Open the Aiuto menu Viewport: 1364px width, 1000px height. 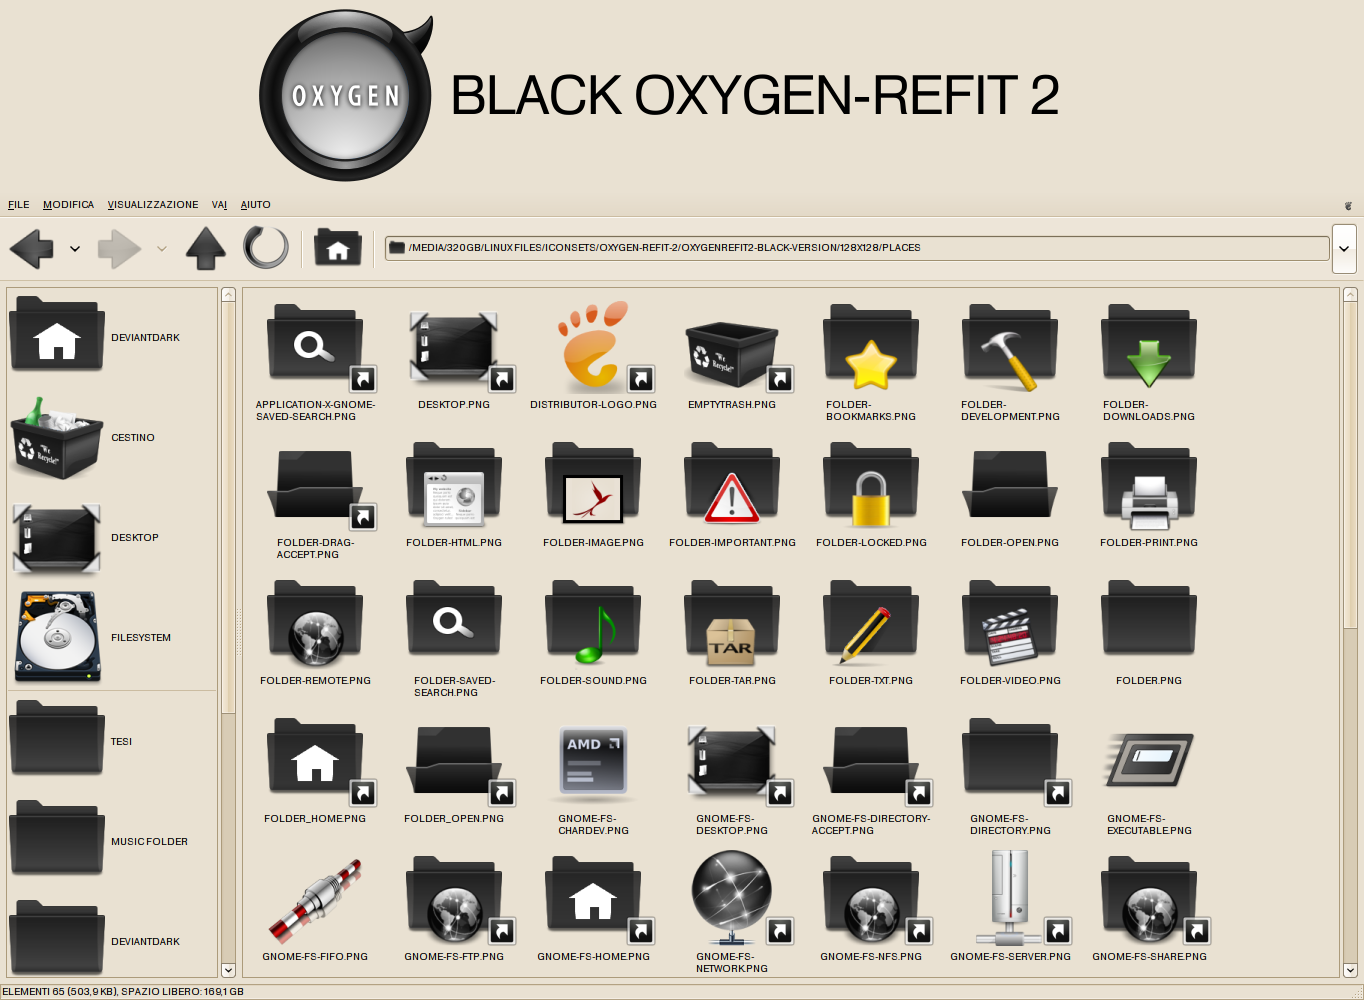[x=255, y=204]
